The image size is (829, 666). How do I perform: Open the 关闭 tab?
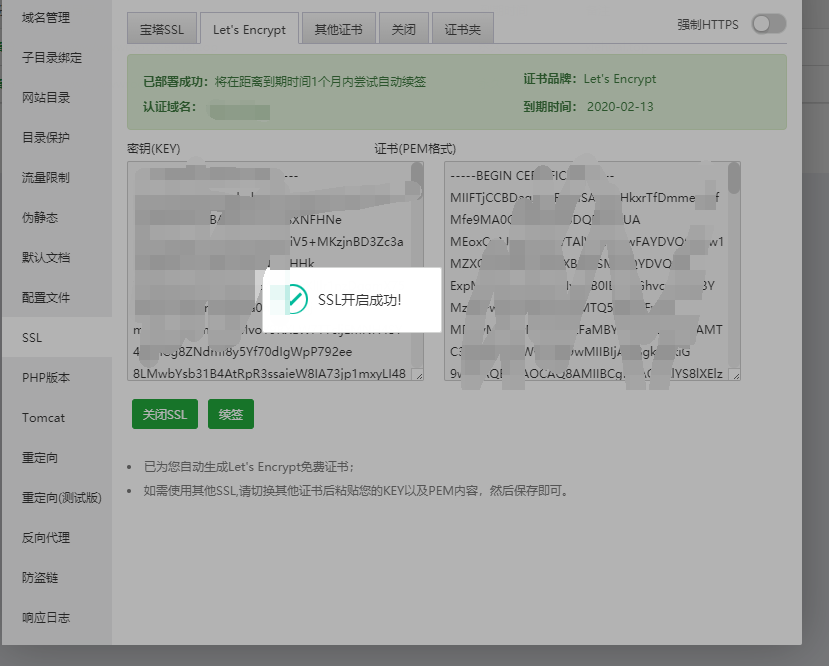(403, 29)
